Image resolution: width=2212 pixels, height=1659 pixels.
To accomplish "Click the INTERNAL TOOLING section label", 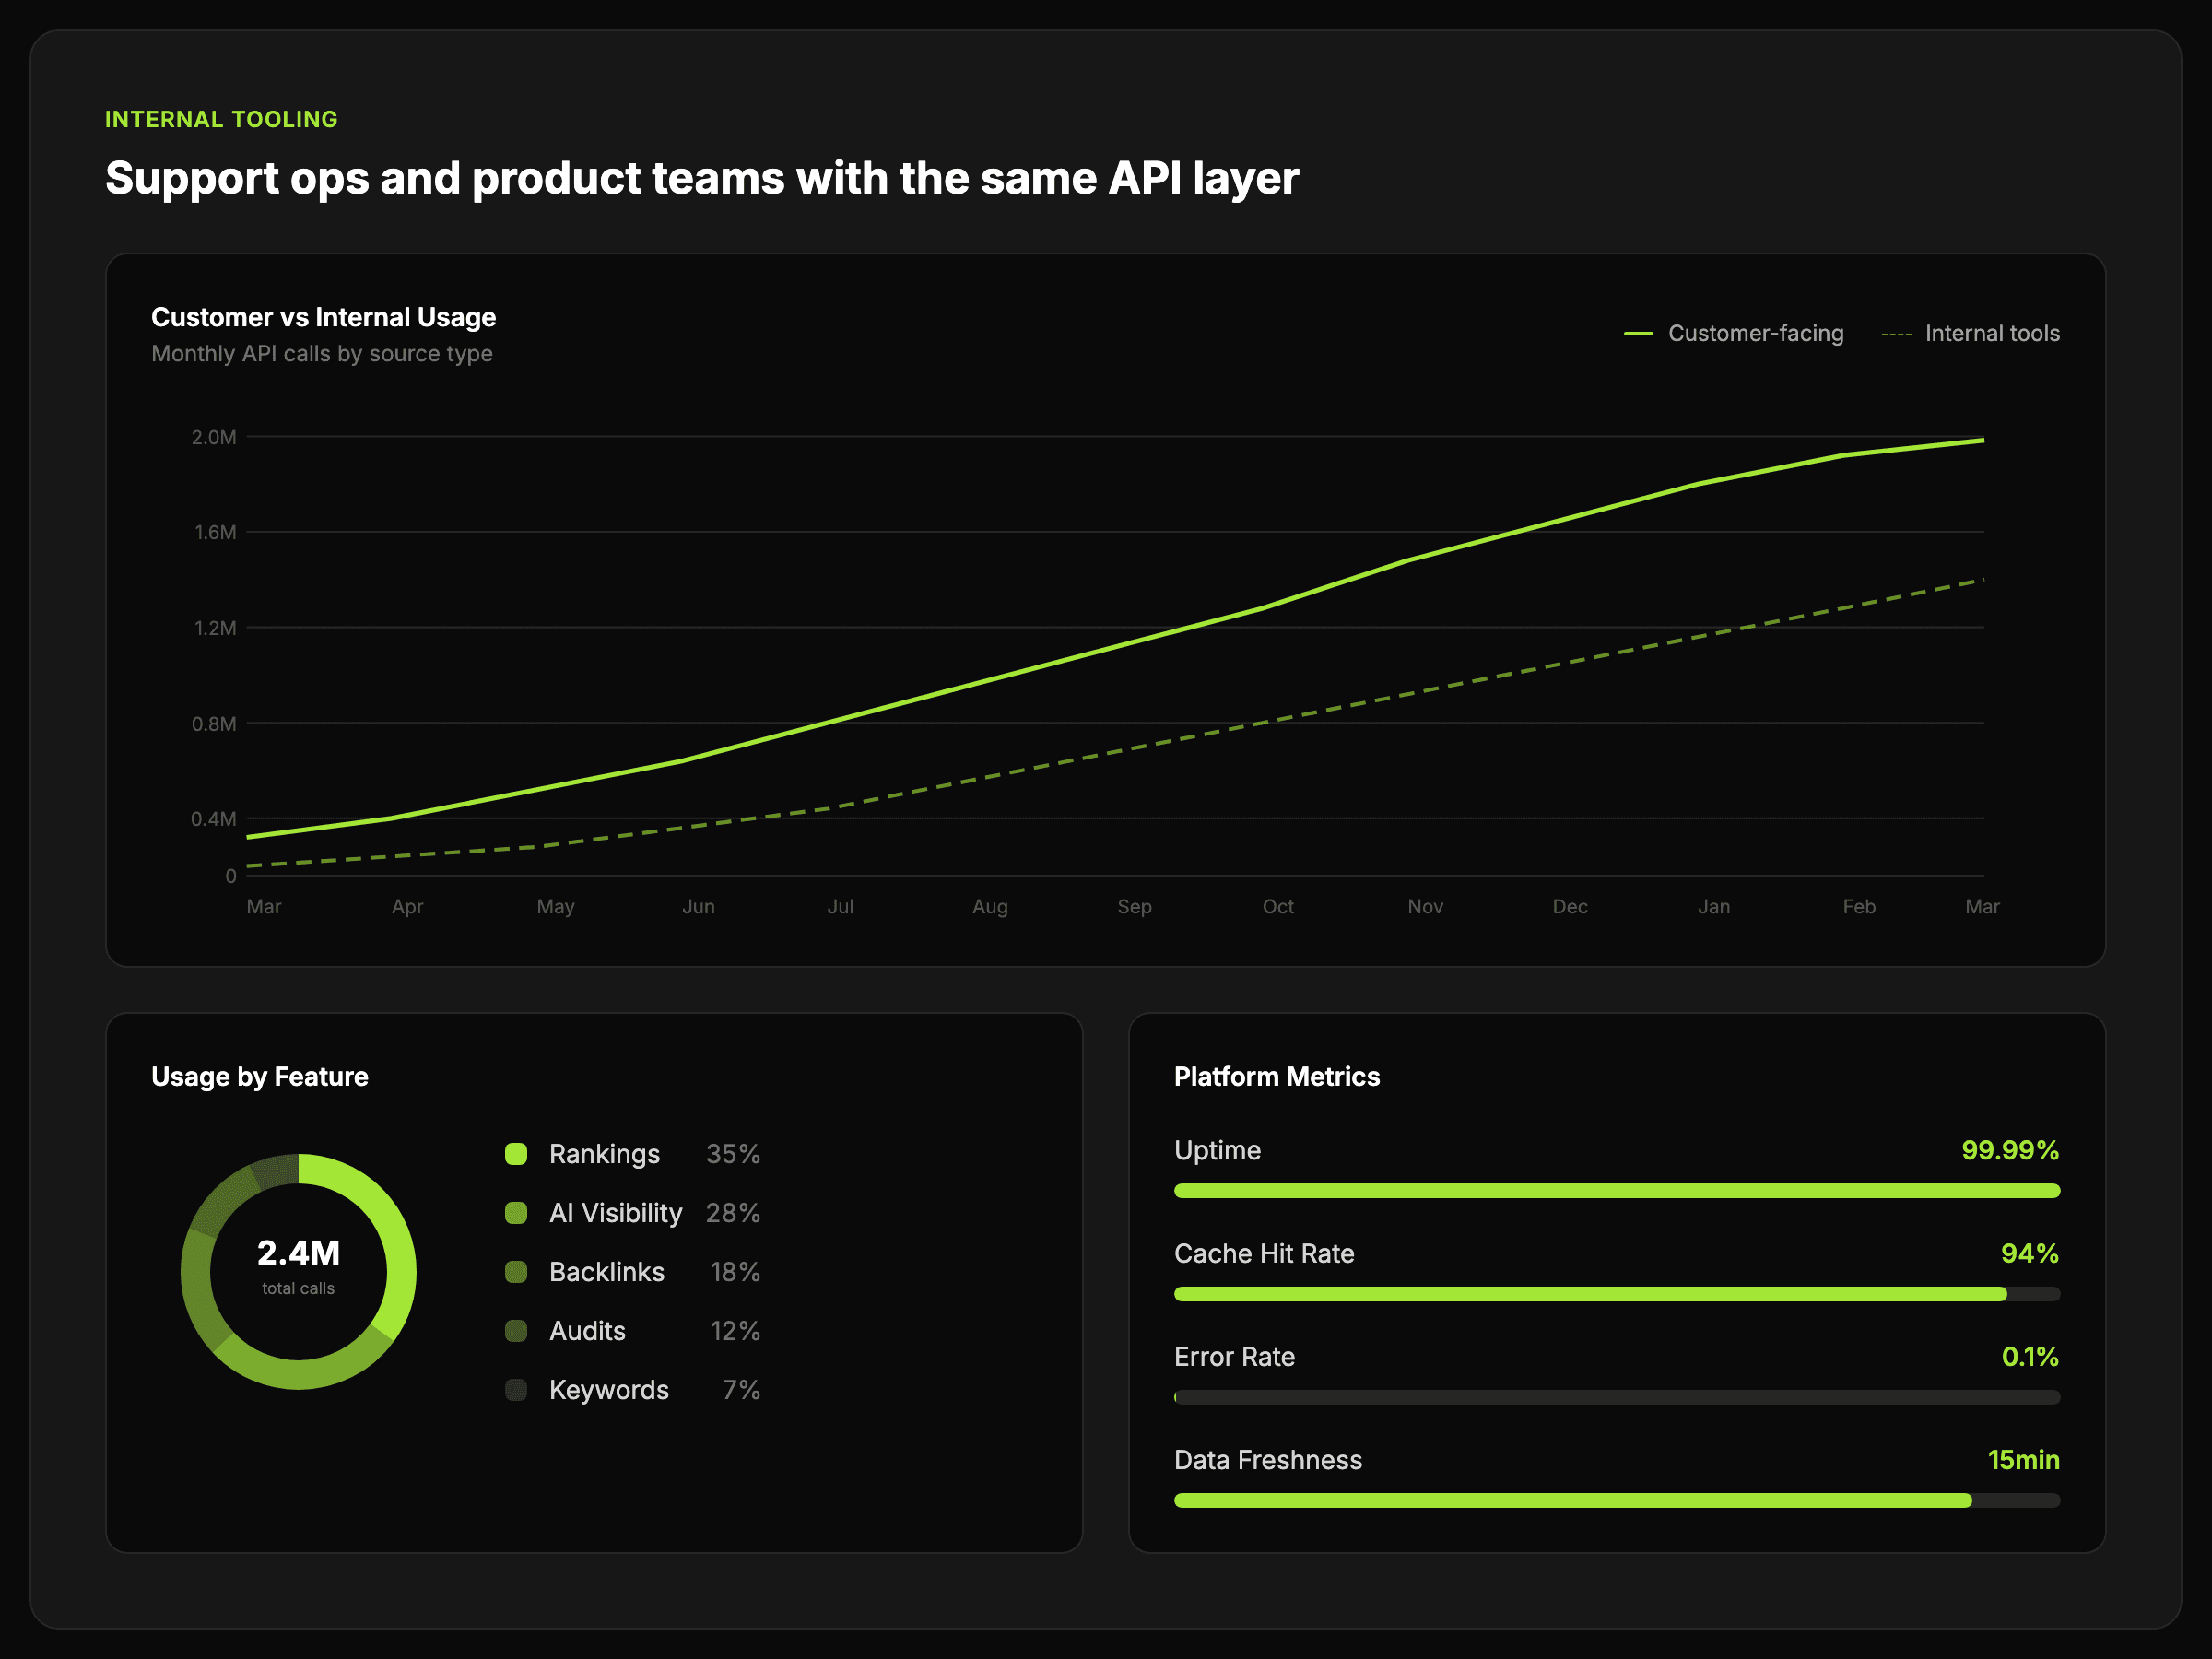I will 221,119.
